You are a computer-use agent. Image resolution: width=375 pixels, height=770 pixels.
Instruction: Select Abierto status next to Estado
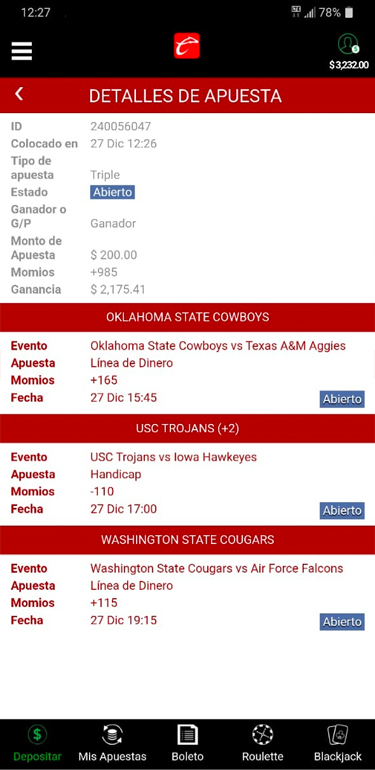pos(112,192)
